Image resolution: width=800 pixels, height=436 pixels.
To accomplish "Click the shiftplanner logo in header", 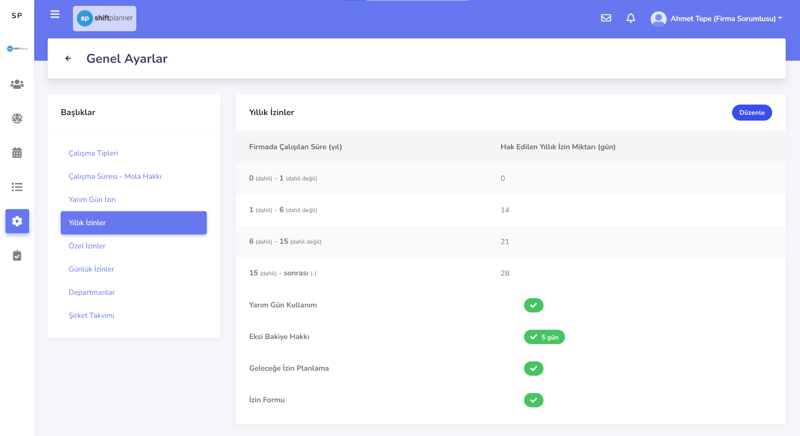I will 105,18.
